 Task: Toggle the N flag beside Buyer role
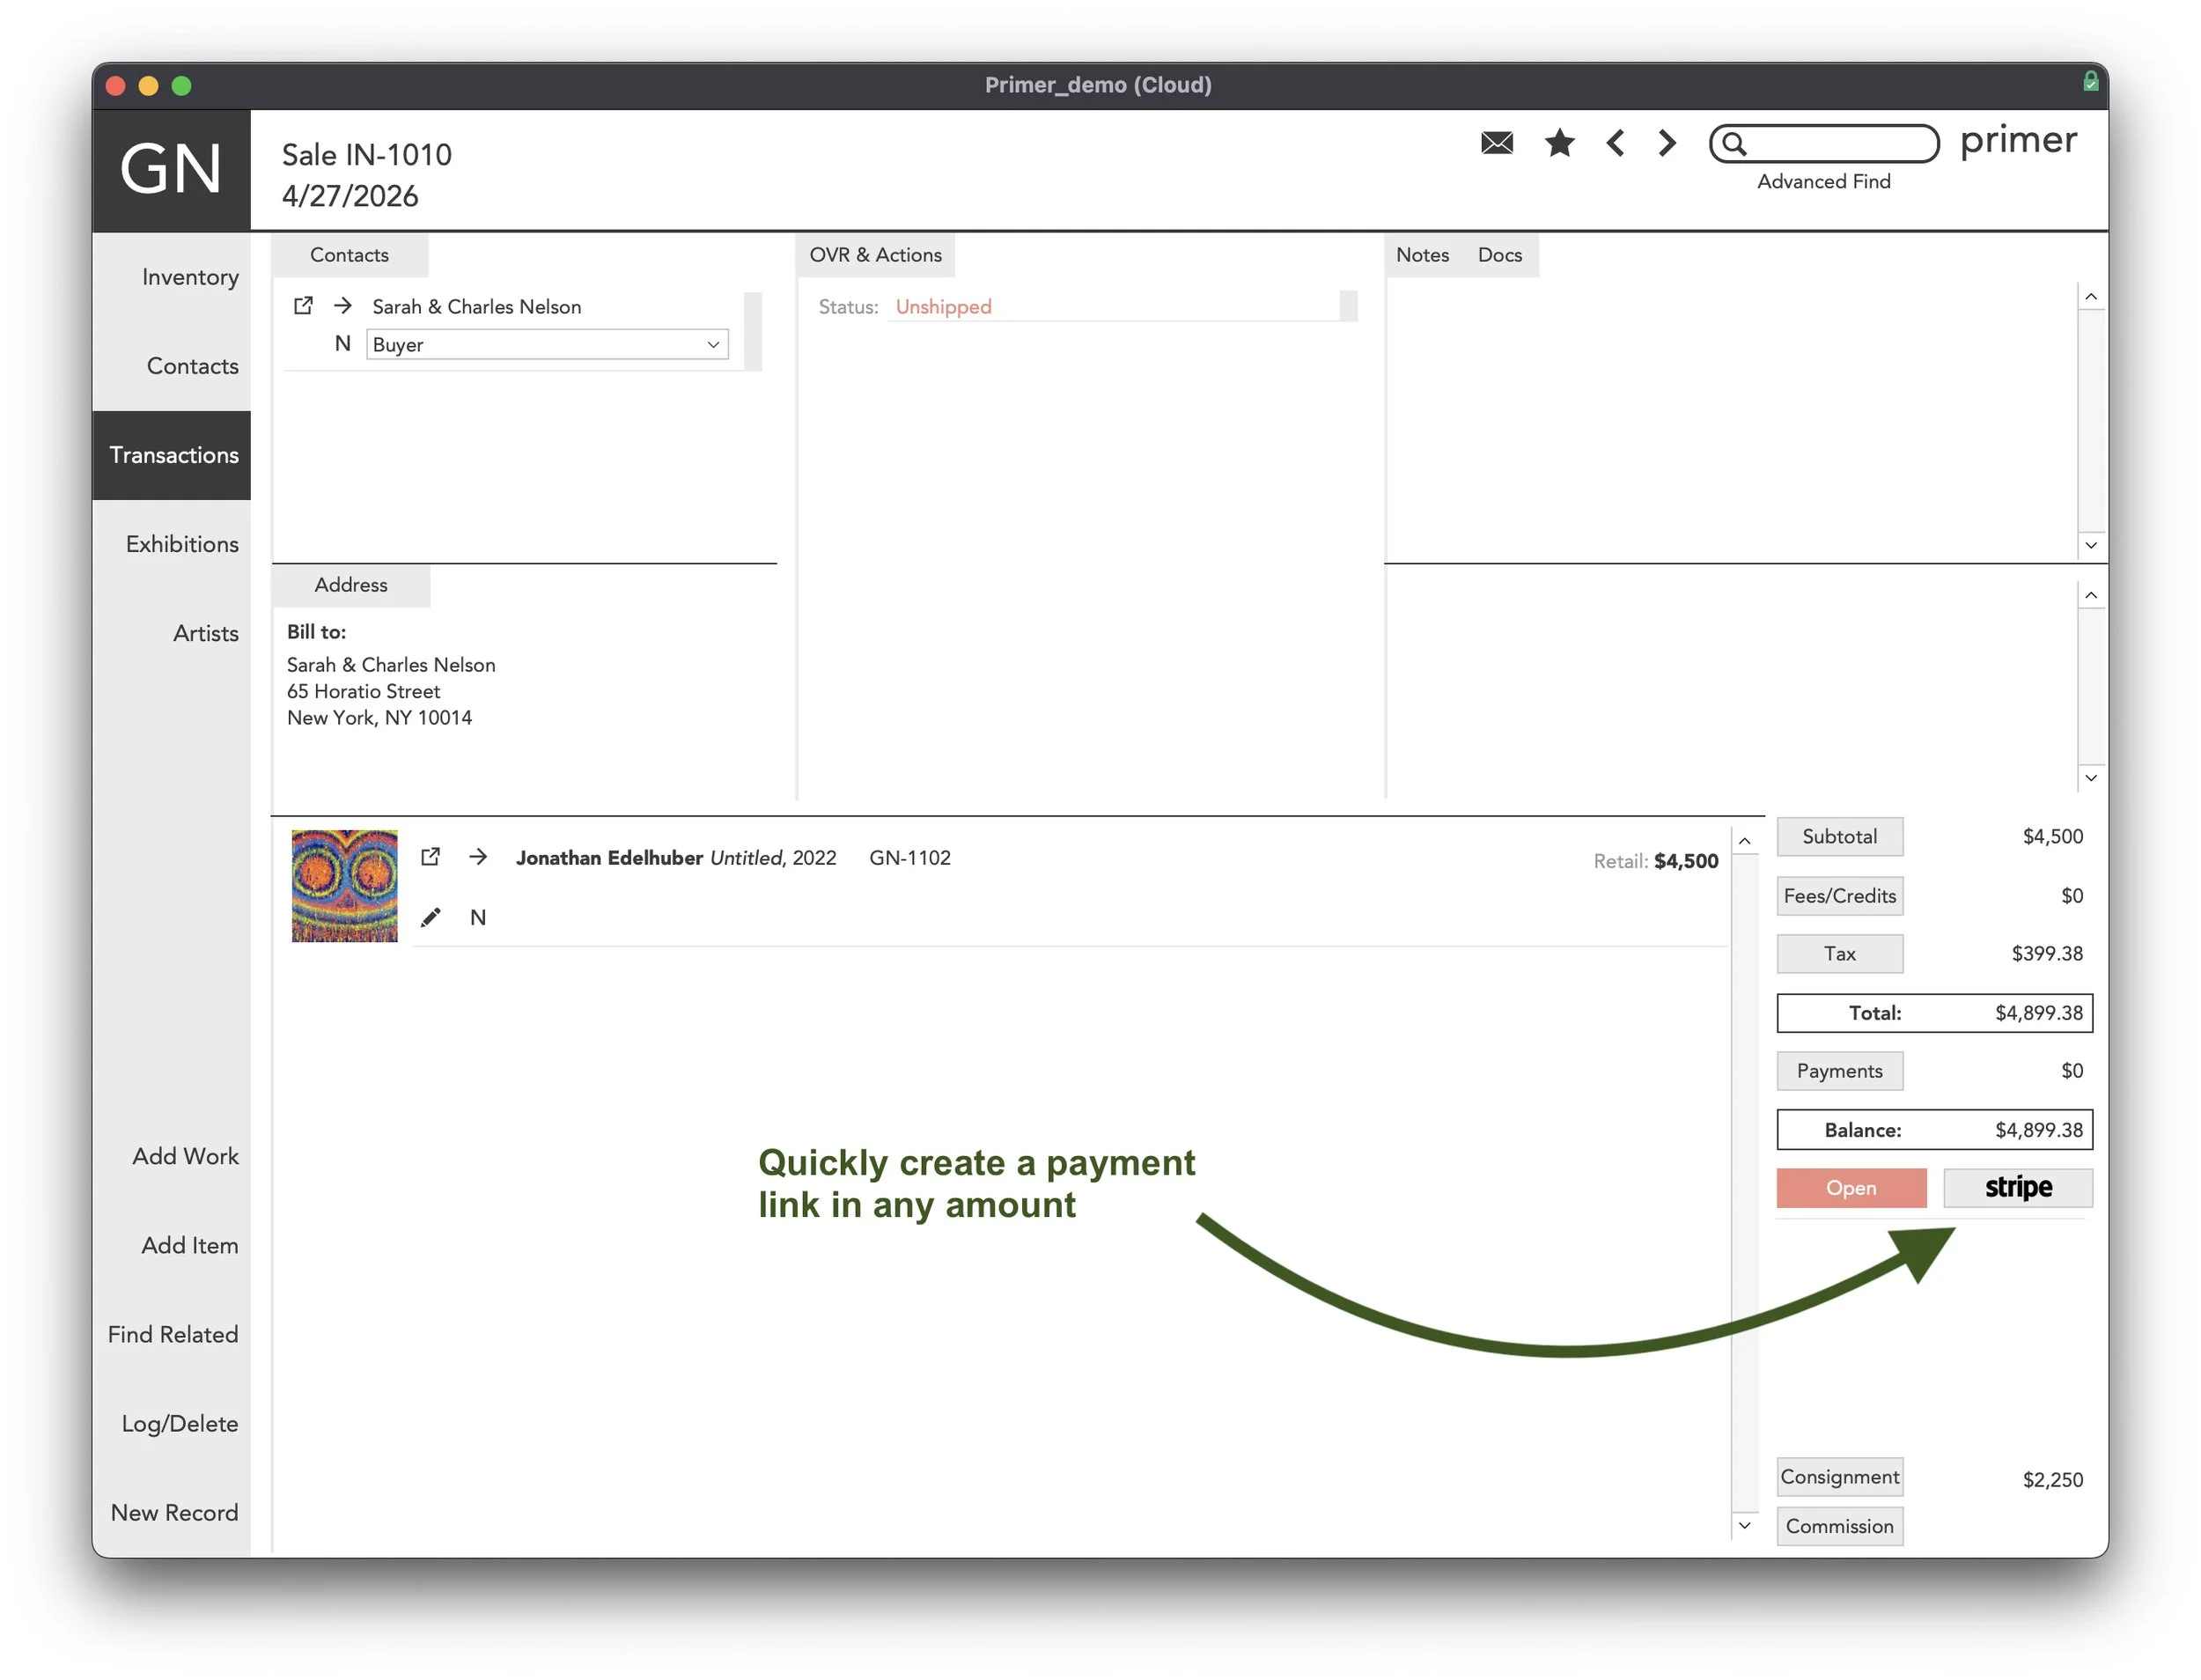point(342,344)
